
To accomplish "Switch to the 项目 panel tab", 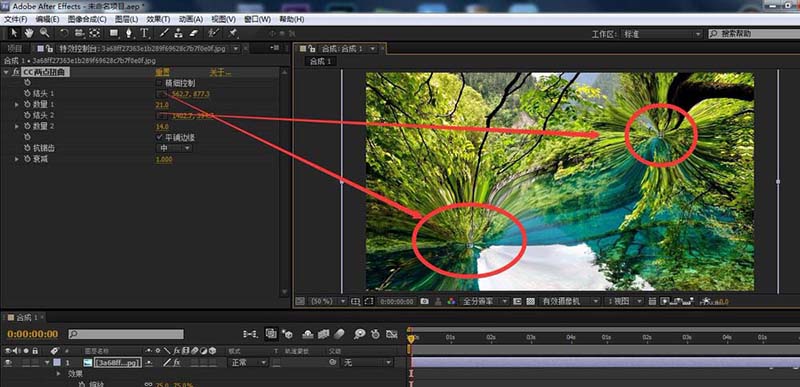I will click(x=15, y=48).
